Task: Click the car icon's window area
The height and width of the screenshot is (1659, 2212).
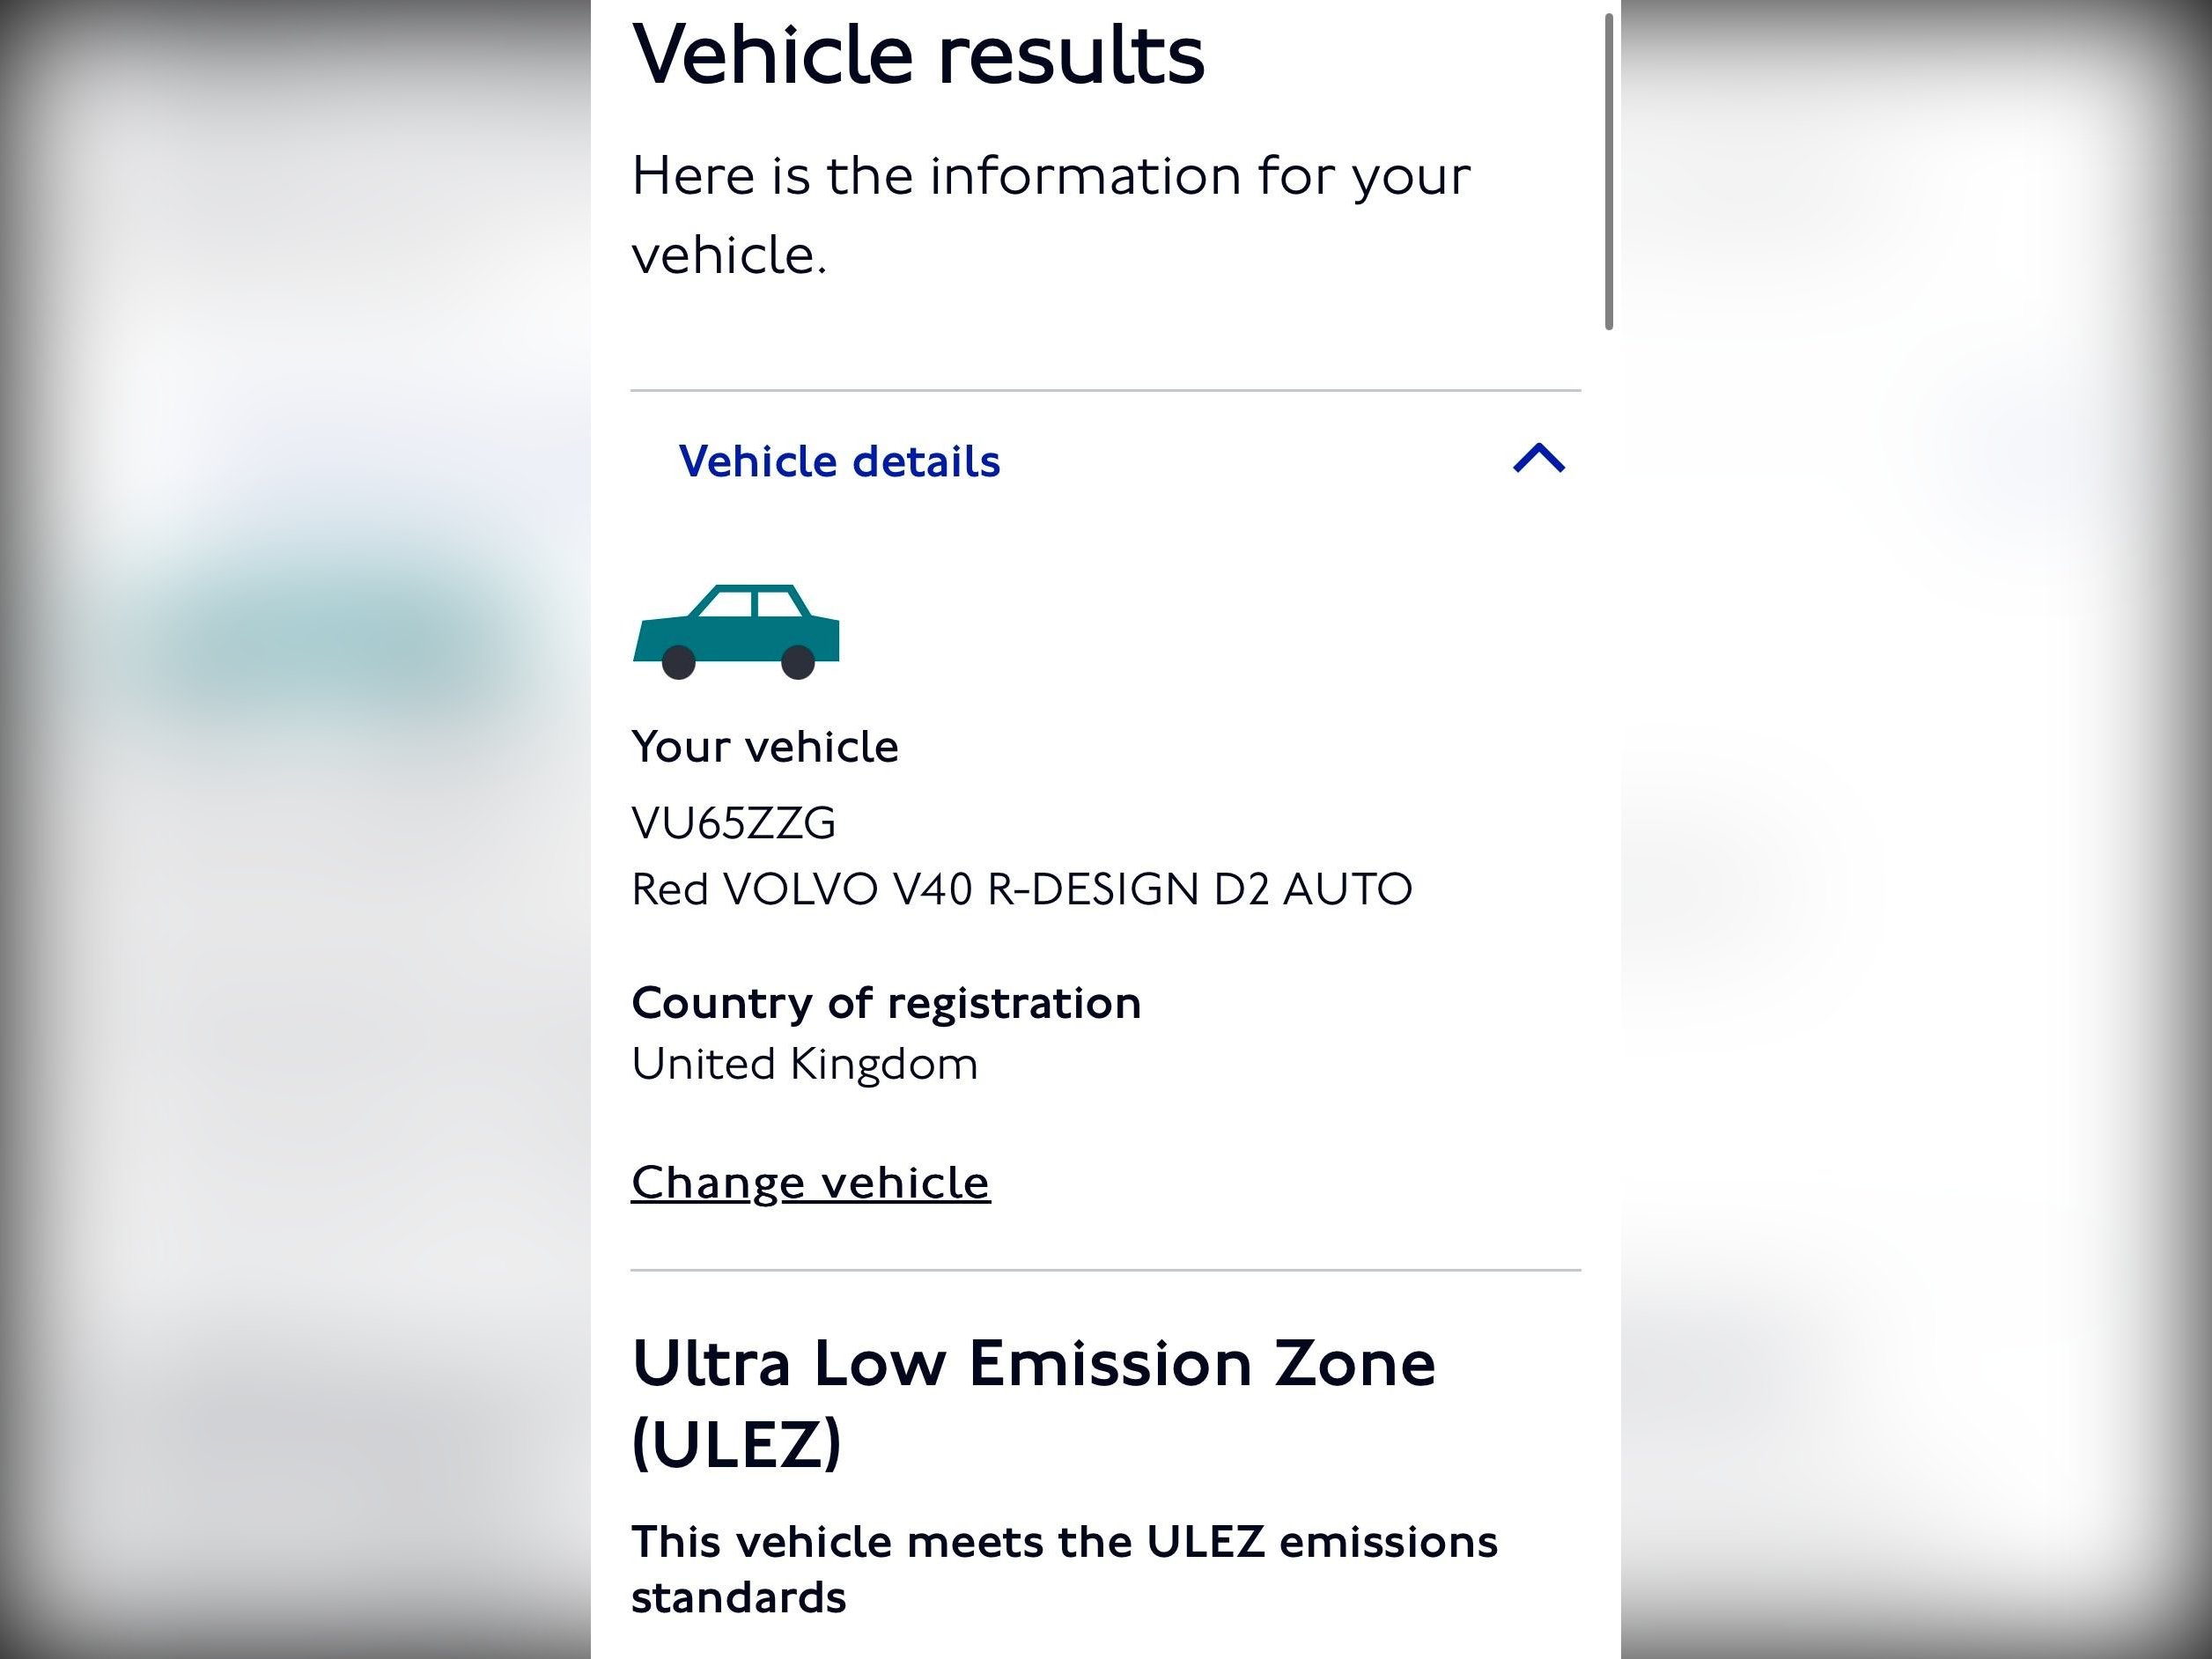Action: tap(752, 603)
